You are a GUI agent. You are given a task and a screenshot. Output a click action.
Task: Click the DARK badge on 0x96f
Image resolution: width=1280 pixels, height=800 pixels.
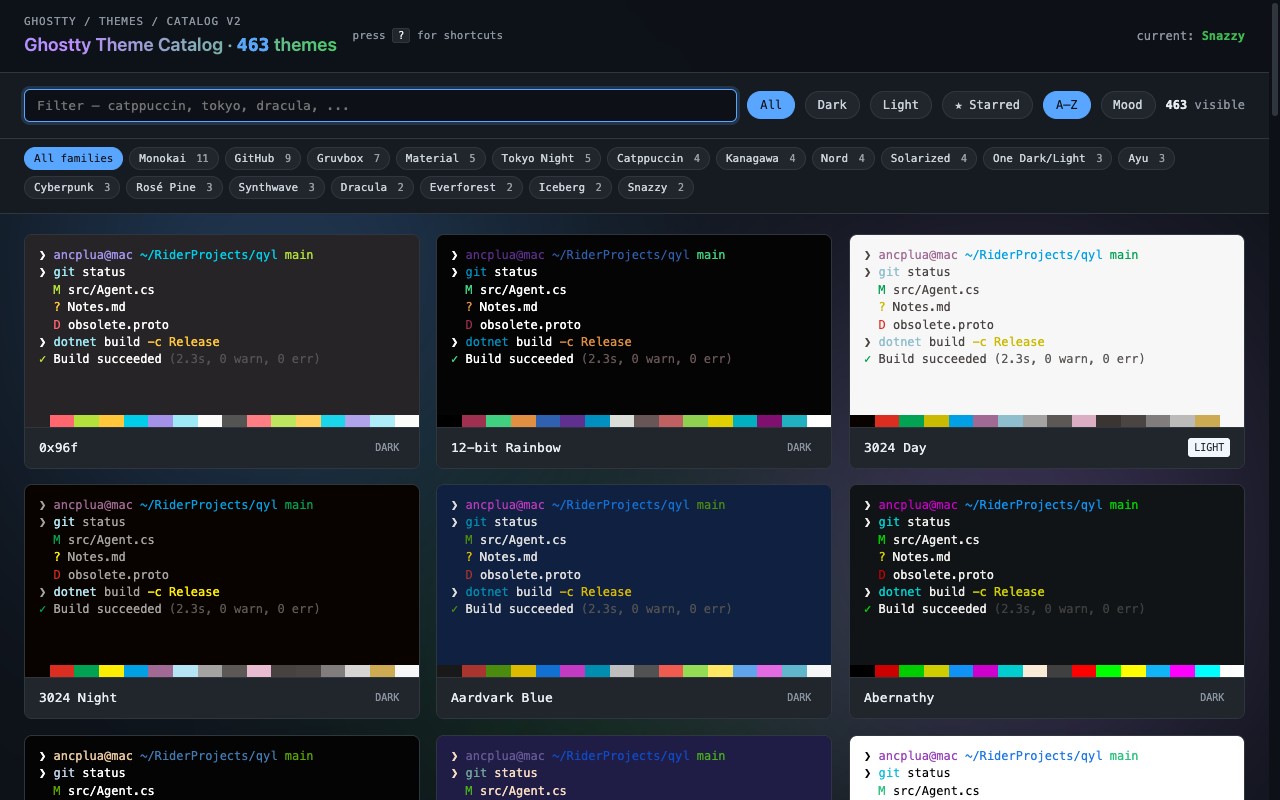(x=387, y=447)
